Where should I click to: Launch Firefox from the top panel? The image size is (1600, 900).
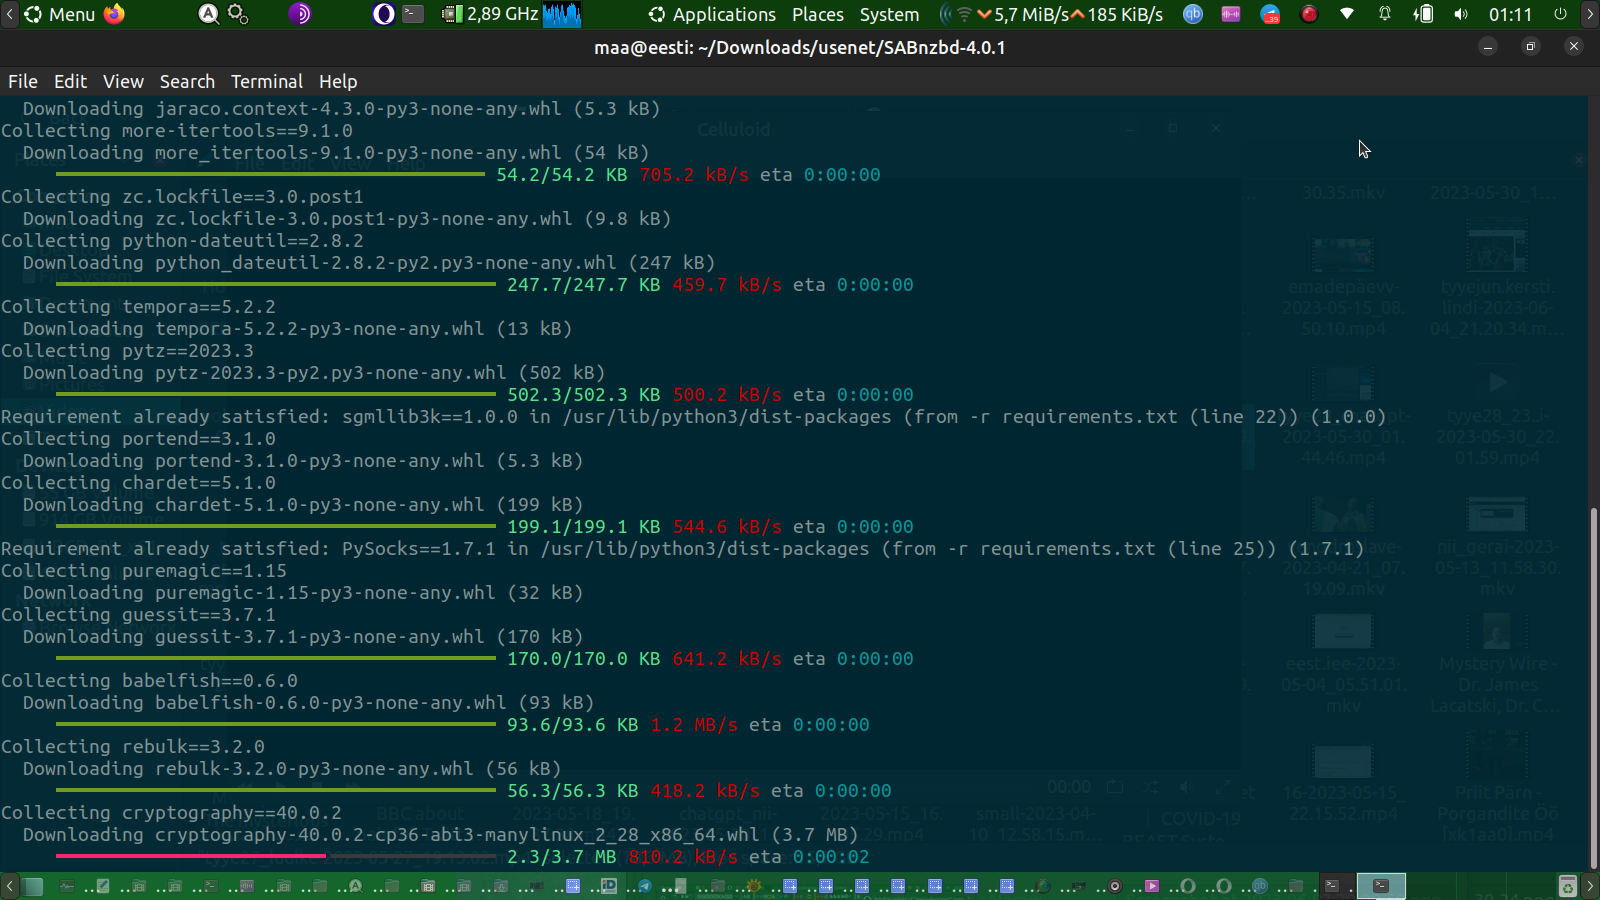click(115, 14)
